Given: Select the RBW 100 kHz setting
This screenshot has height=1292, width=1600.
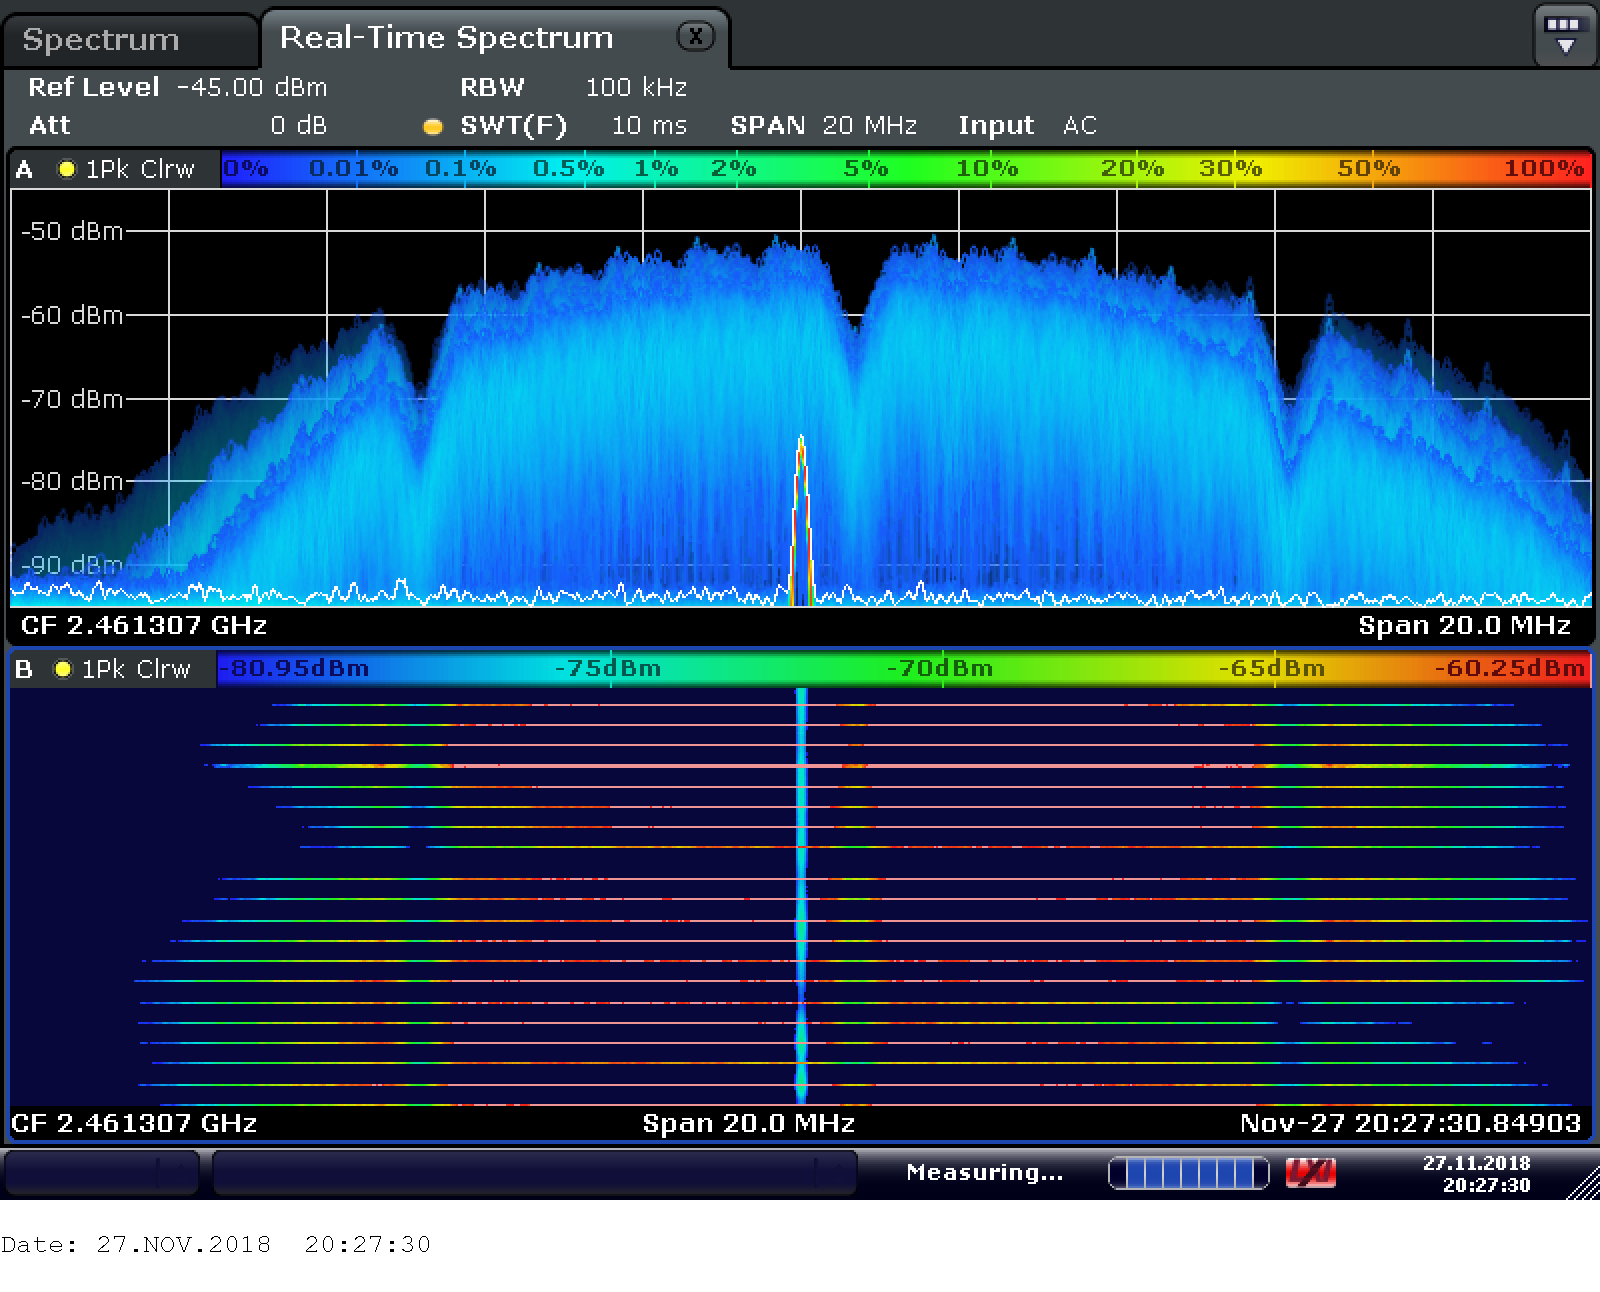Looking at the screenshot, I should [574, 87].
